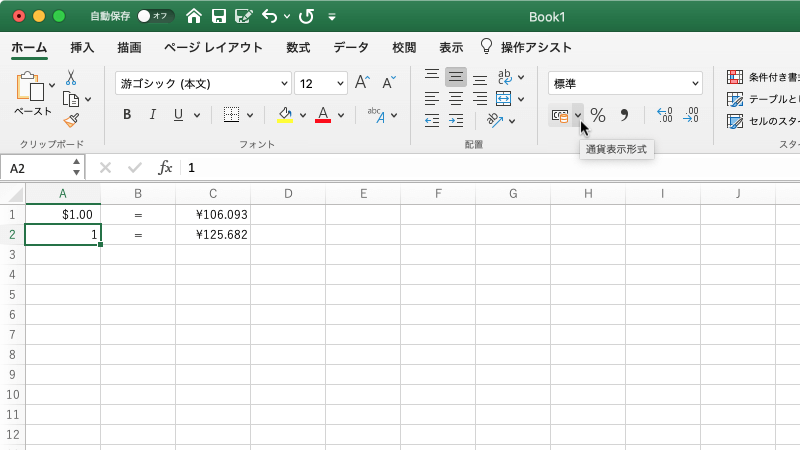Open the undo history dropdown arrow
Viewport: 800px width, 450px height.
point(287,17)
